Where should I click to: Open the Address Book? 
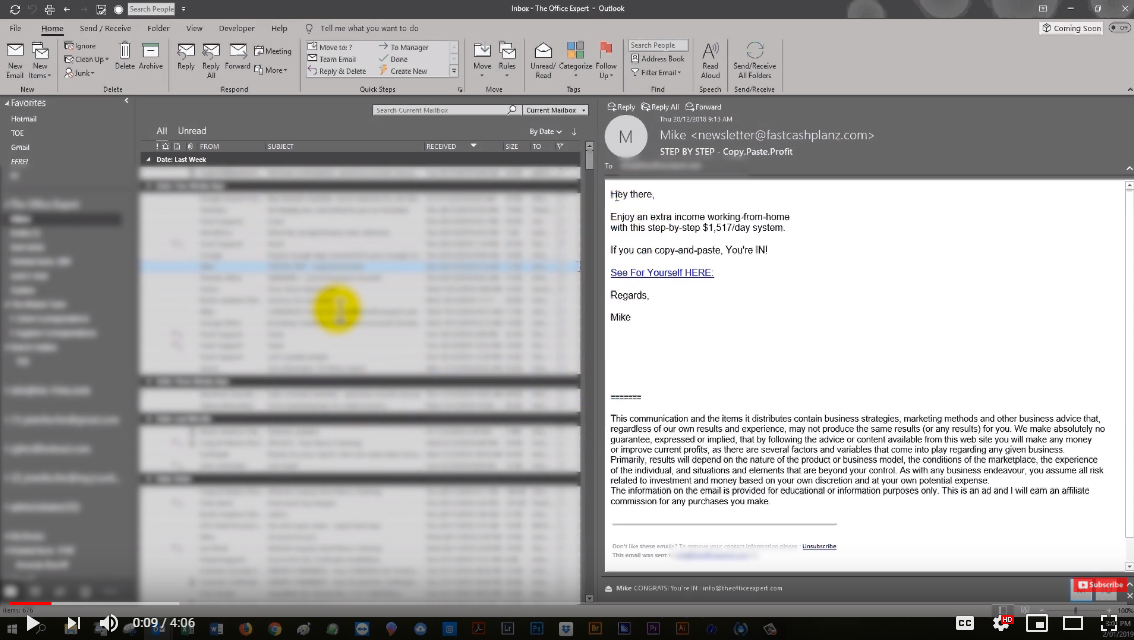tap(657, 59)
